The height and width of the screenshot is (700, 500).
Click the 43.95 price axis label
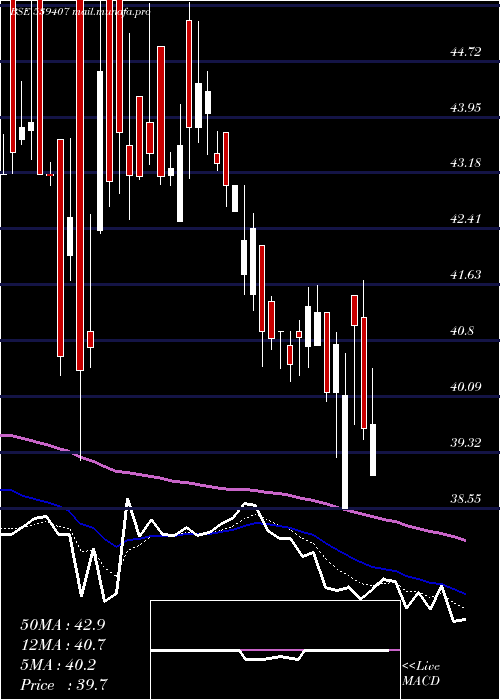point(466,107)
